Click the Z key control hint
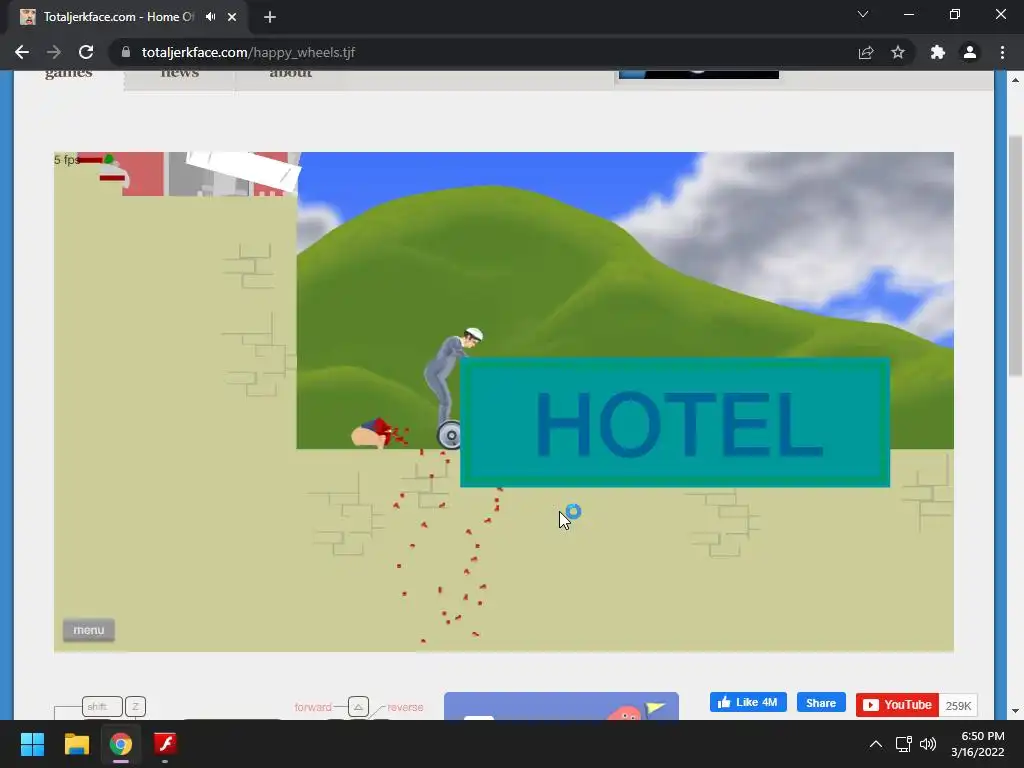 click(x=135, y=707)
